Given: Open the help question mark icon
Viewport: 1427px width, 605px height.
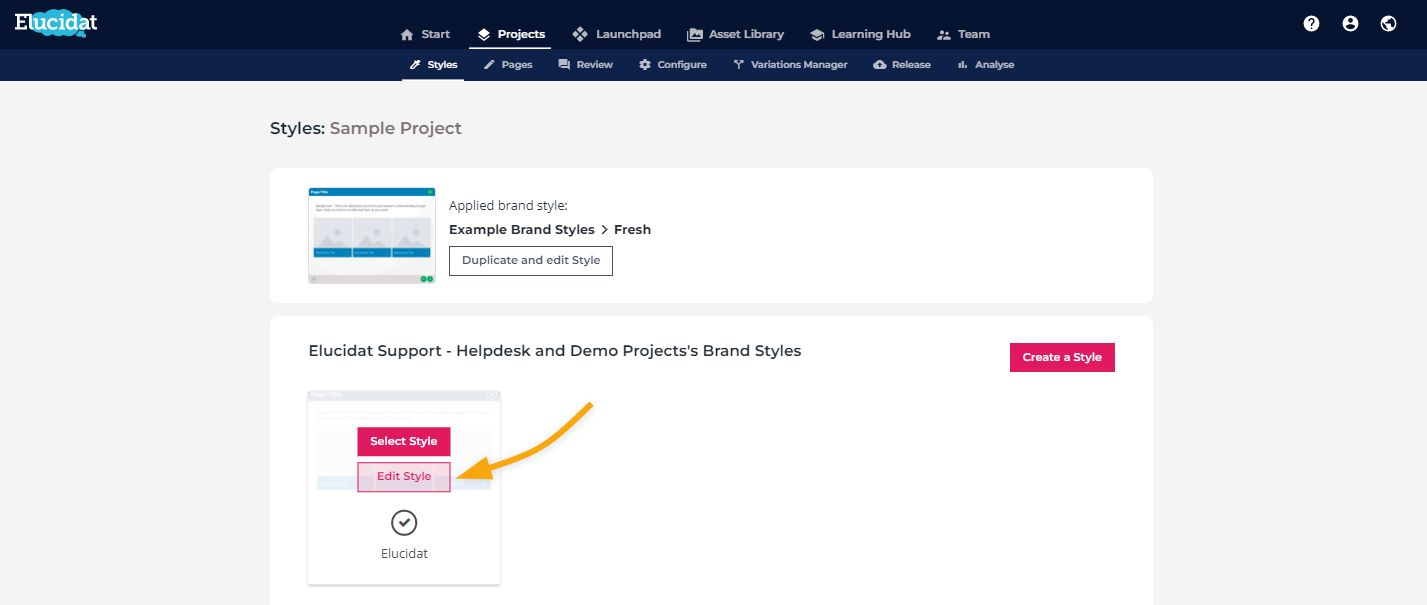Looking at the screenshot, I should [x=1312, y=24].
